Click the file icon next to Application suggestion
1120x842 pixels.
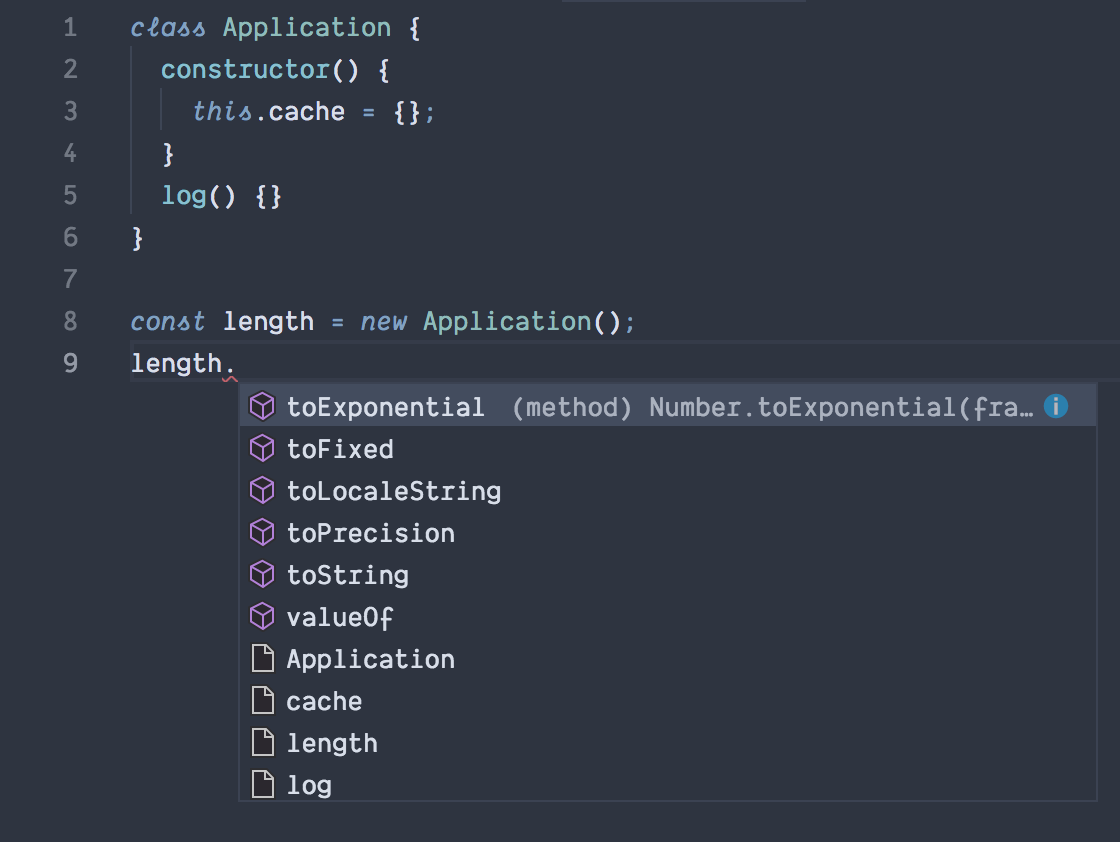pos(263,659)
